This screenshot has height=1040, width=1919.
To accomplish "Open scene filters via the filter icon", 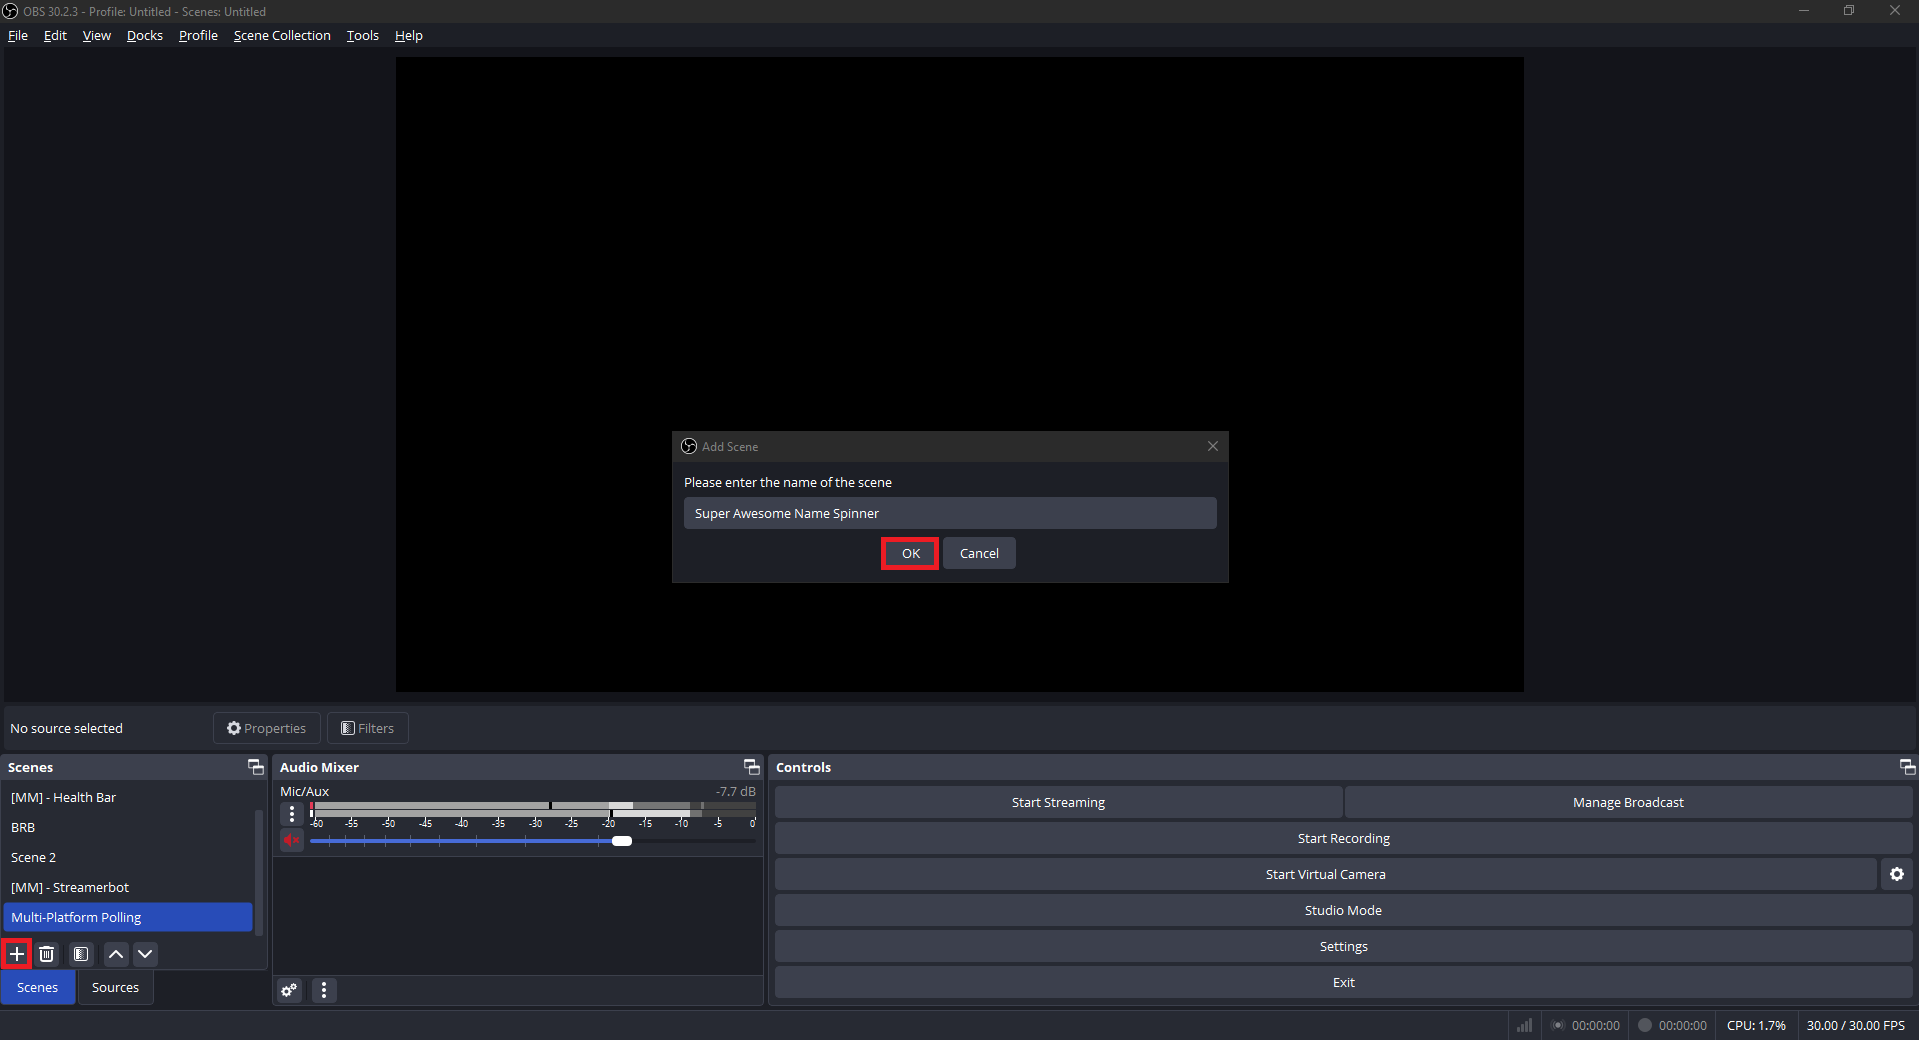I will click(x=81, y=954).
